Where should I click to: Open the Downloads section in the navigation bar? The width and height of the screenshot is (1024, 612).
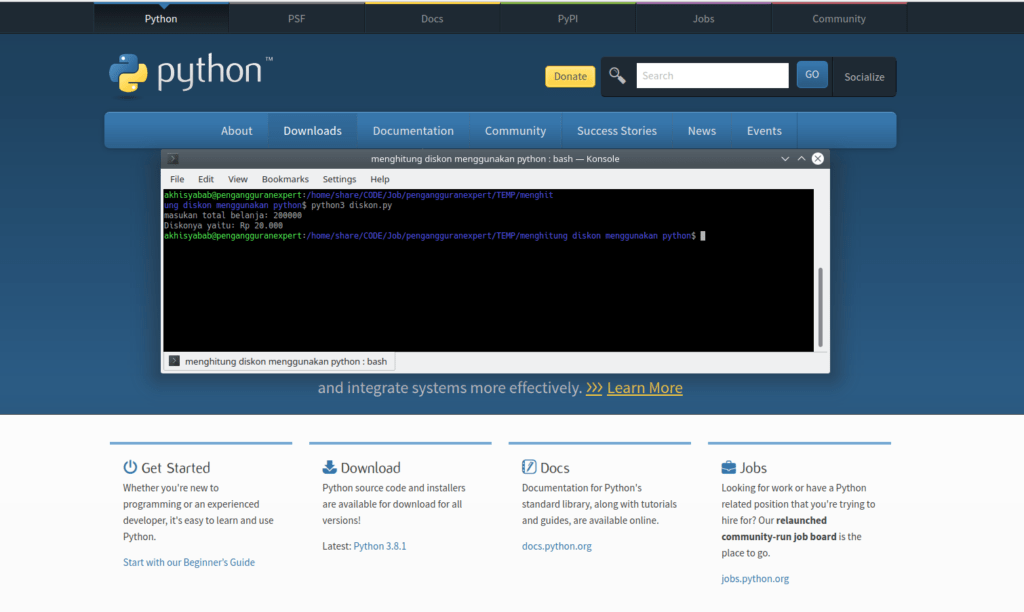pyautogui.click(x=312, y=130)
